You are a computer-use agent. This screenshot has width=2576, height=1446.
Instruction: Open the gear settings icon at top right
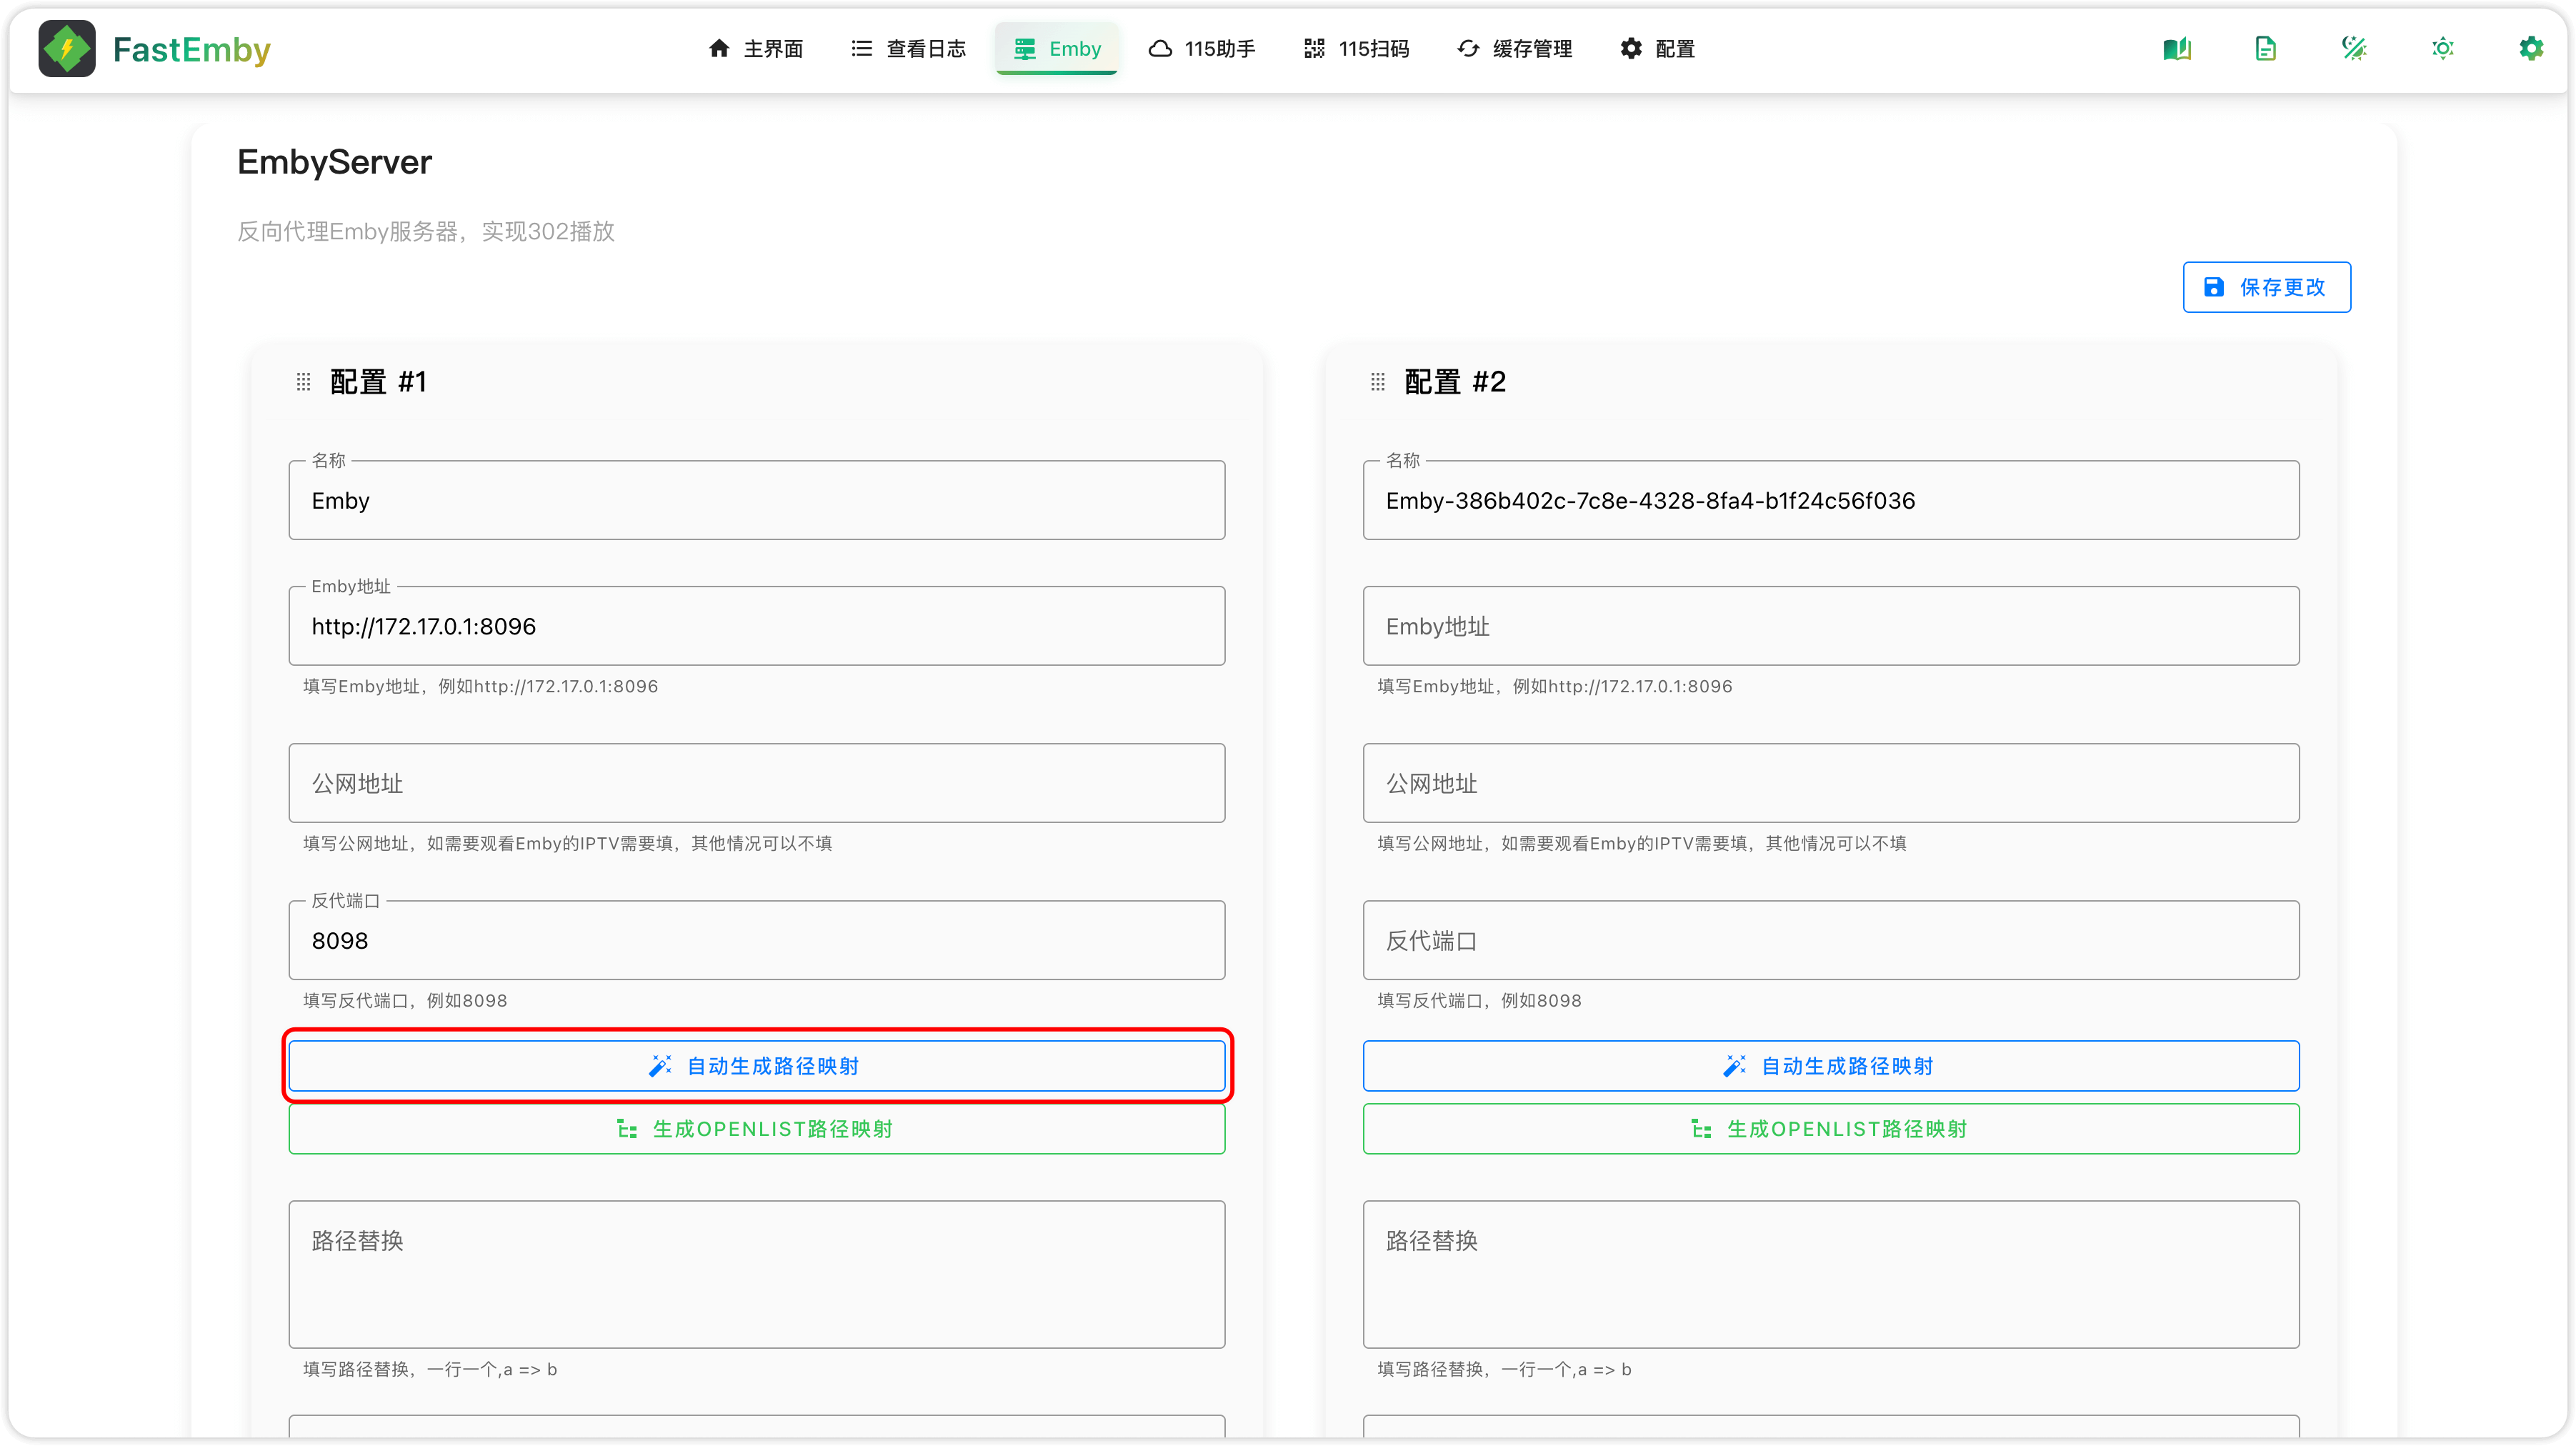2530,48
